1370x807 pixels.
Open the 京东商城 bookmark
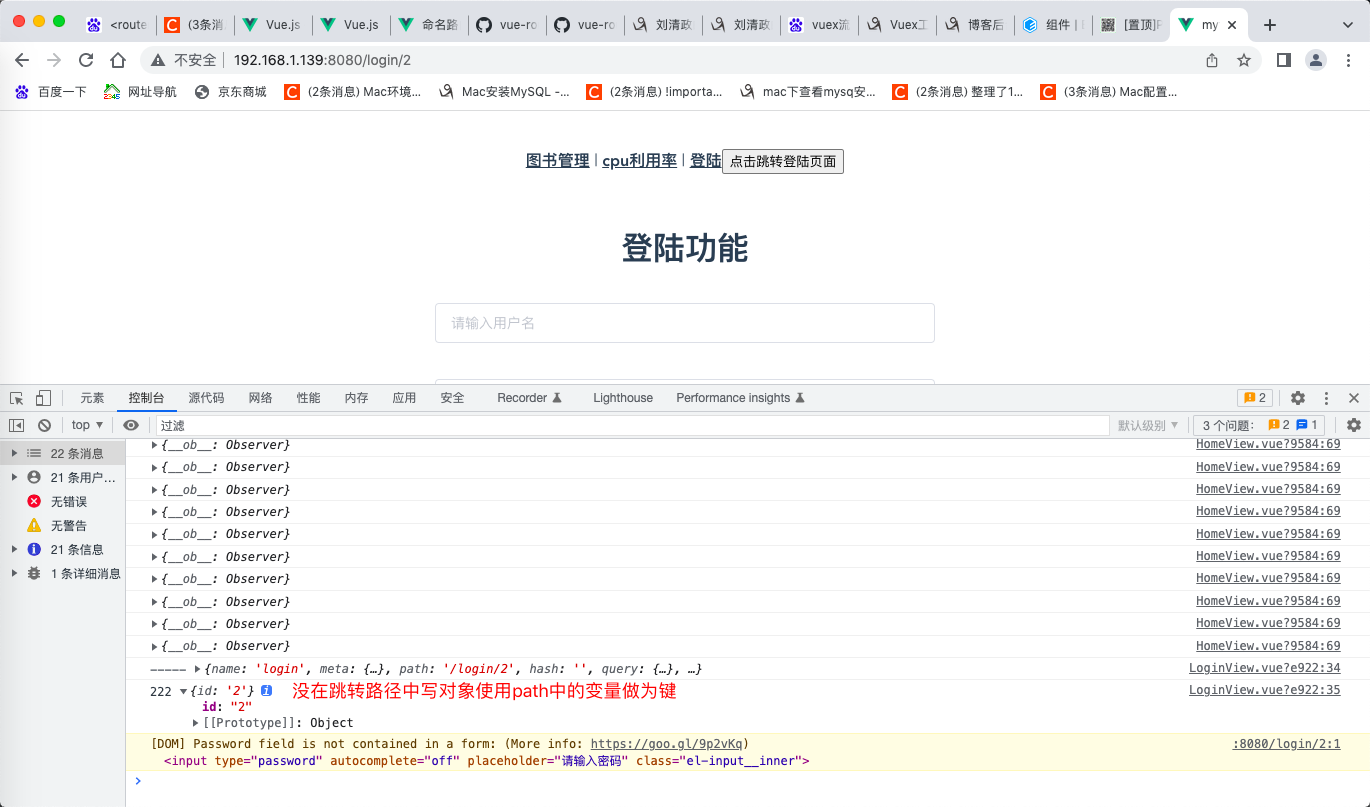[231, 92]
